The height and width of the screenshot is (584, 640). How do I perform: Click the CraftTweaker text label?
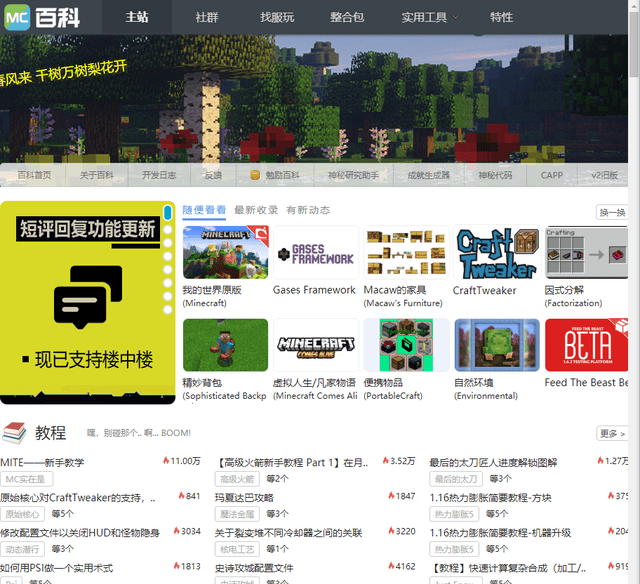pos(484,290)
